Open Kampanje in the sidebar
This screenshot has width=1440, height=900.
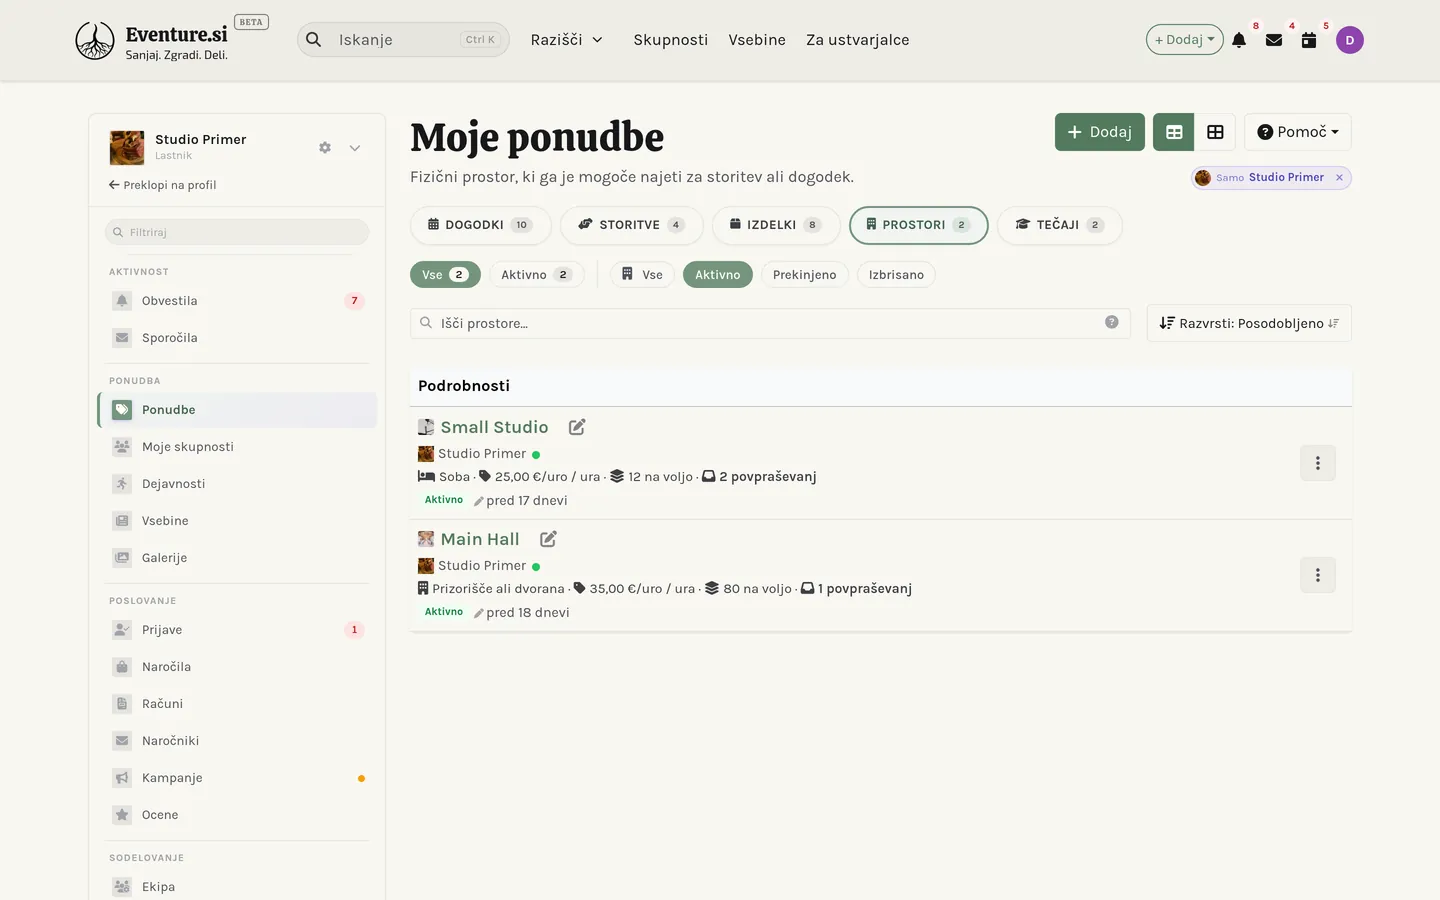coord(237,778)
